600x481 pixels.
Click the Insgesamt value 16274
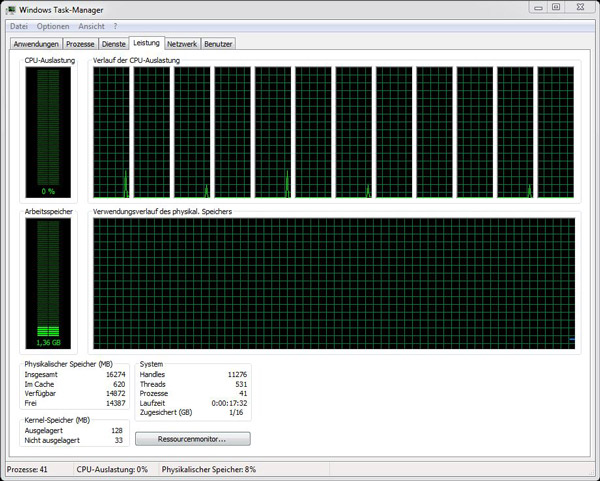(116, 375)
